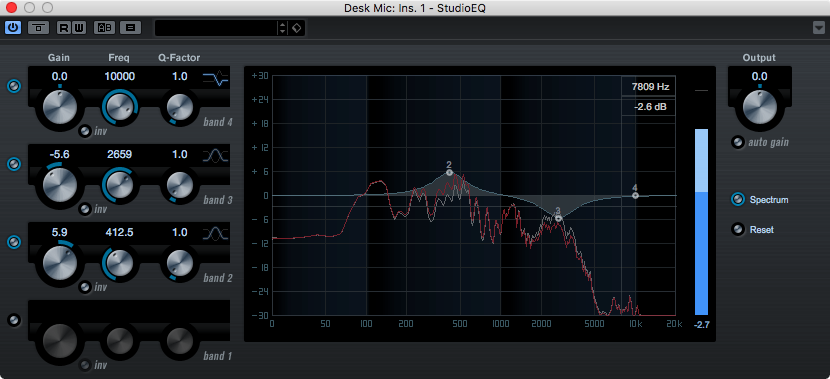The width and height of the screenshot is (830, 379).
Task: Click the 7809 Hz readout box
Action: click(649, 86)
